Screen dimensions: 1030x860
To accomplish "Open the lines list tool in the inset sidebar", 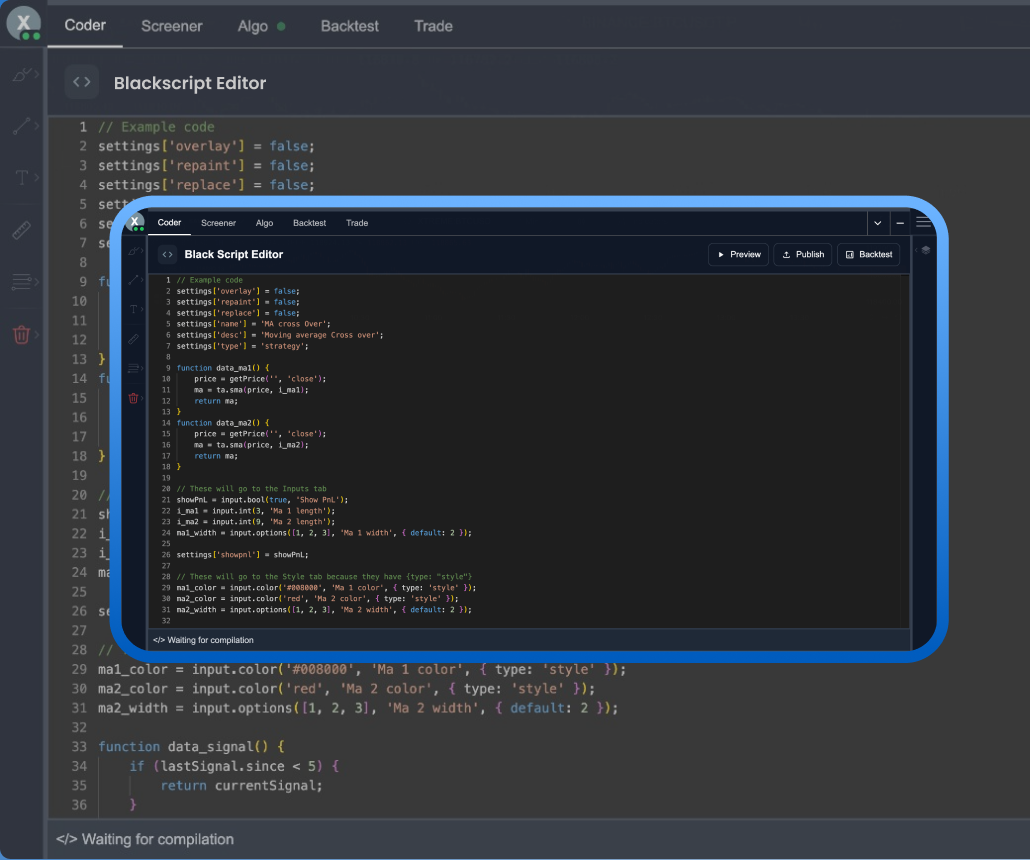I will [x=133, y=368].
